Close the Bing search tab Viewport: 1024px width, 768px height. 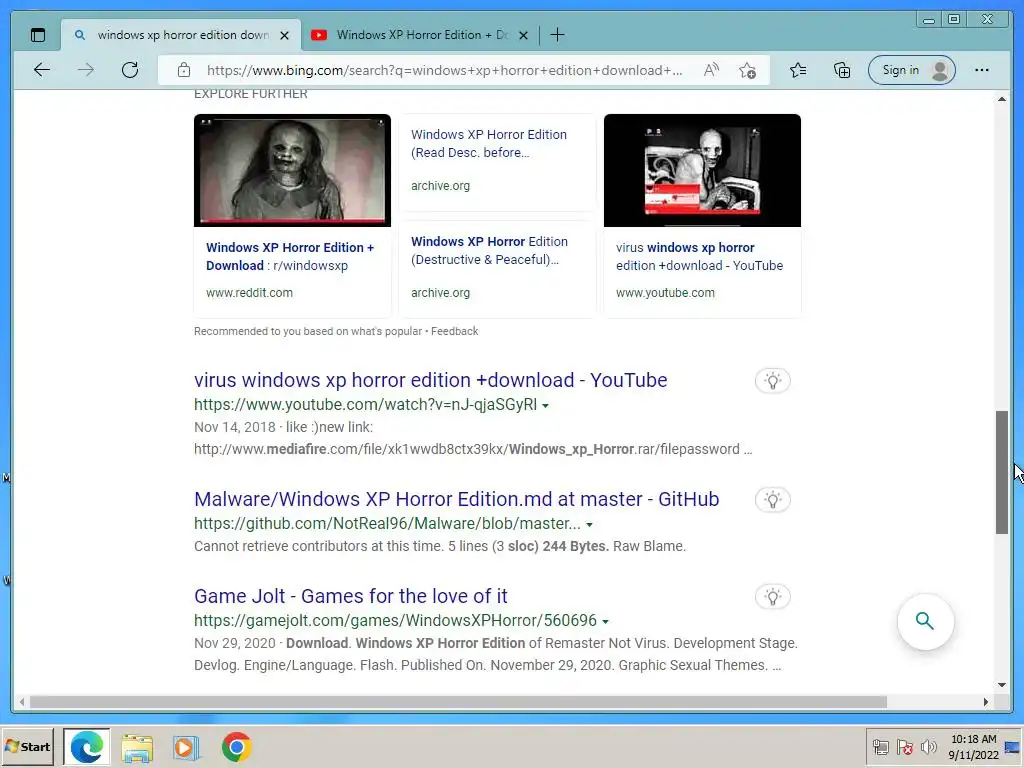point(284,35)
